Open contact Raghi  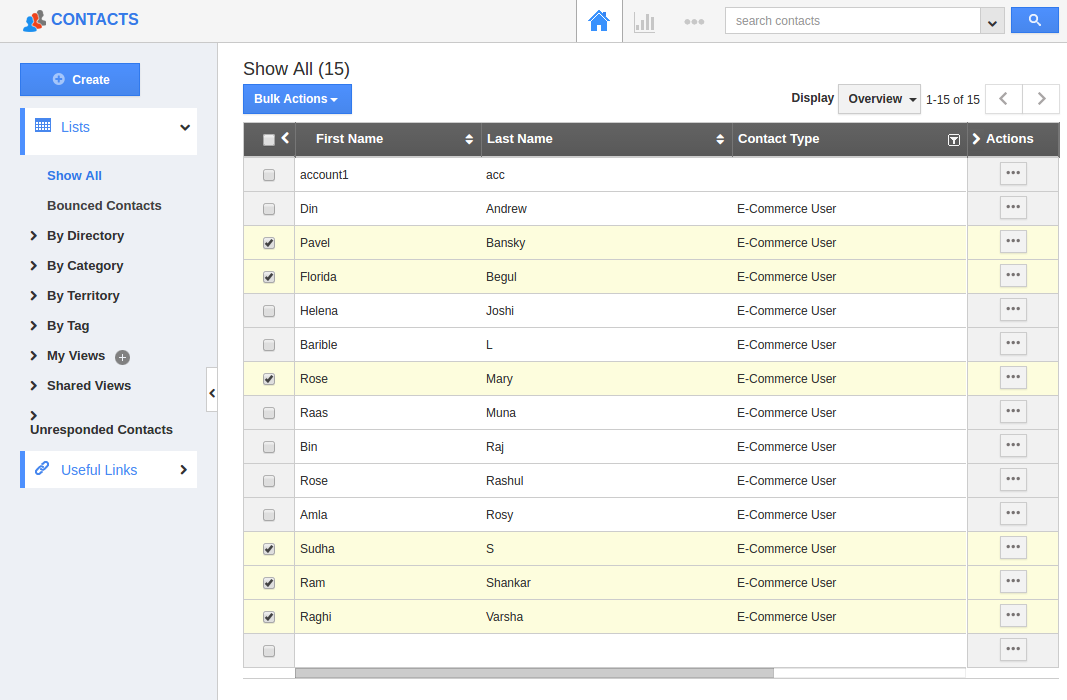click(x=316, y=617)
